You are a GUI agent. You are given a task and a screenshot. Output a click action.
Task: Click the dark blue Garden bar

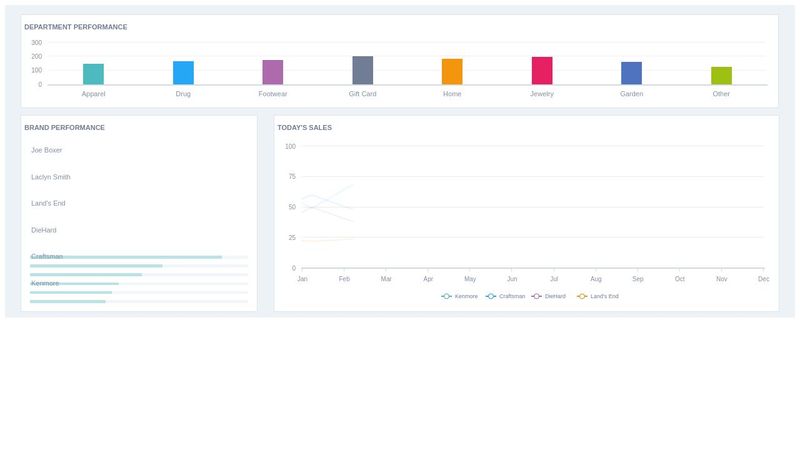click(x=631, y=73)
